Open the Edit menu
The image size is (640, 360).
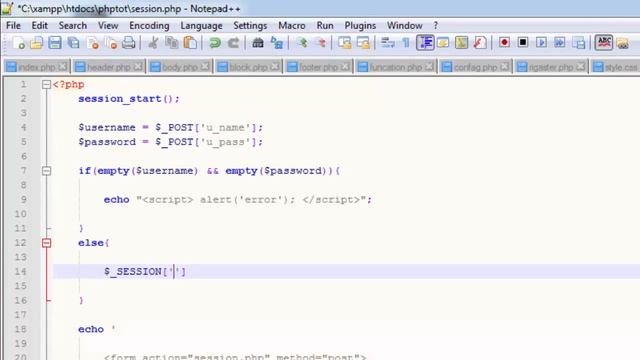40,25
